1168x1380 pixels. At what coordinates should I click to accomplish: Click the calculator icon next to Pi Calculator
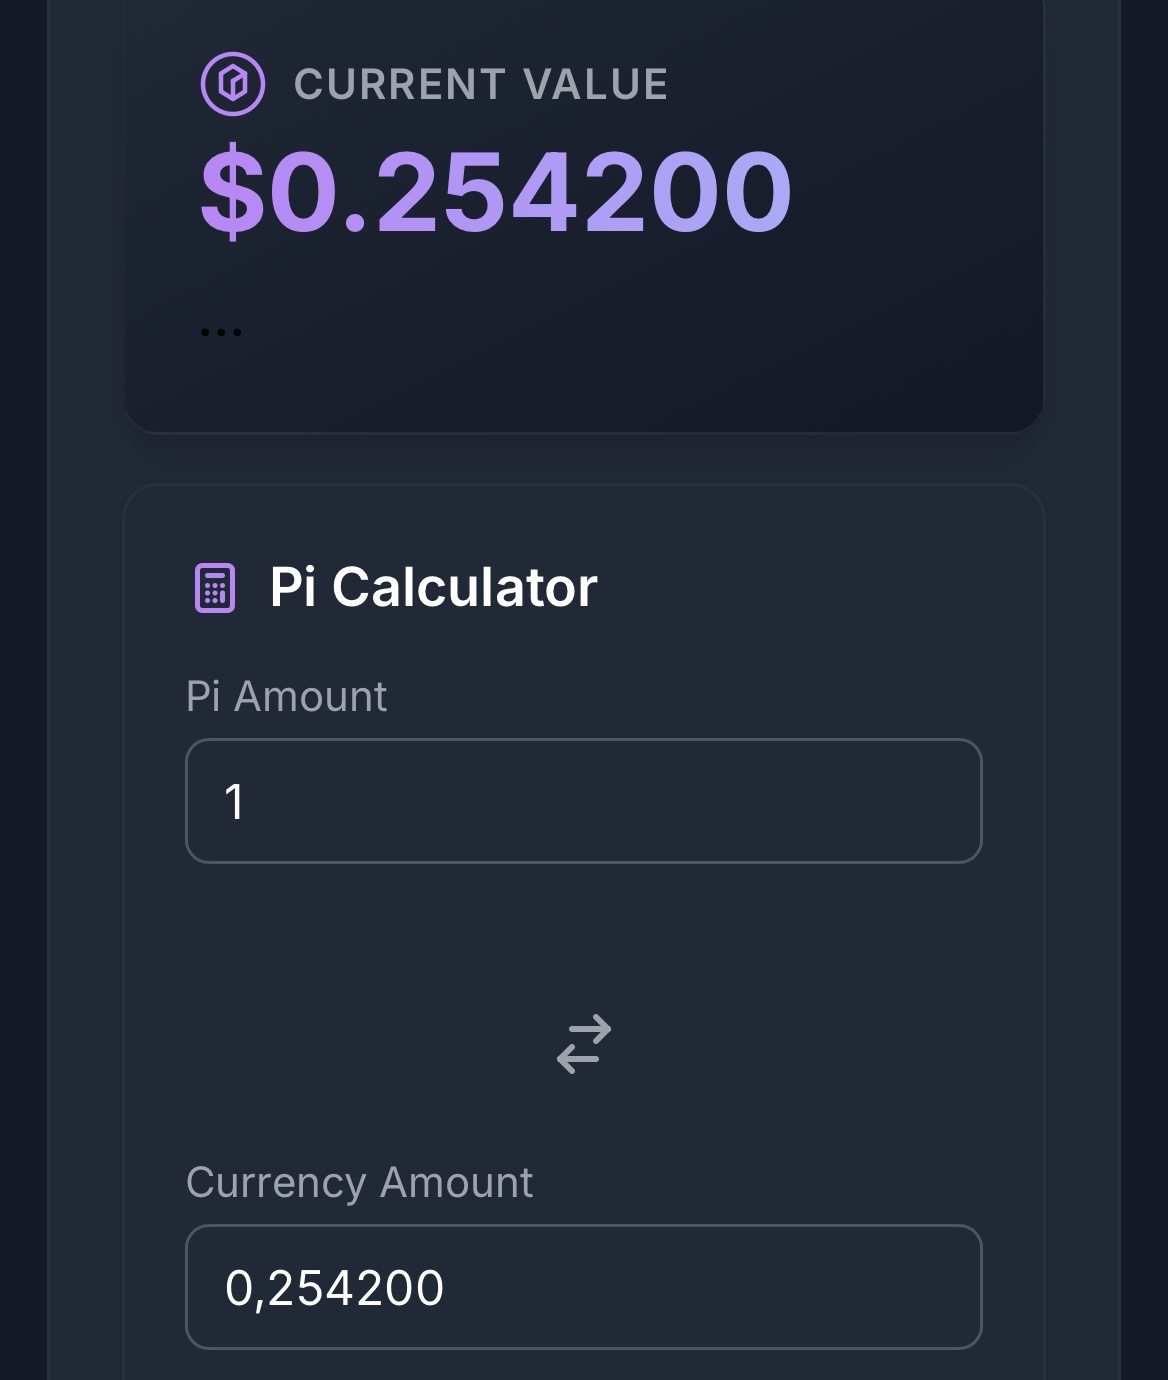coord(214,587)
